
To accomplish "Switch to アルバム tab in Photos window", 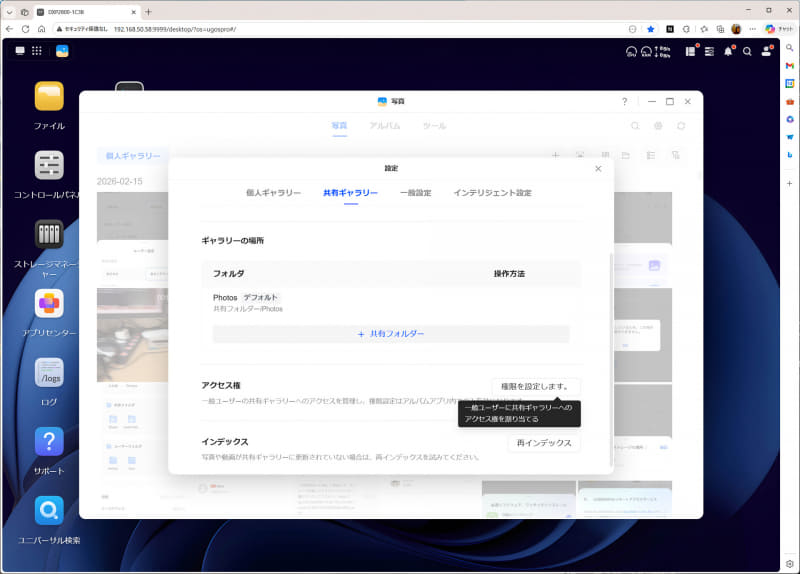I will tap(385, 126).
